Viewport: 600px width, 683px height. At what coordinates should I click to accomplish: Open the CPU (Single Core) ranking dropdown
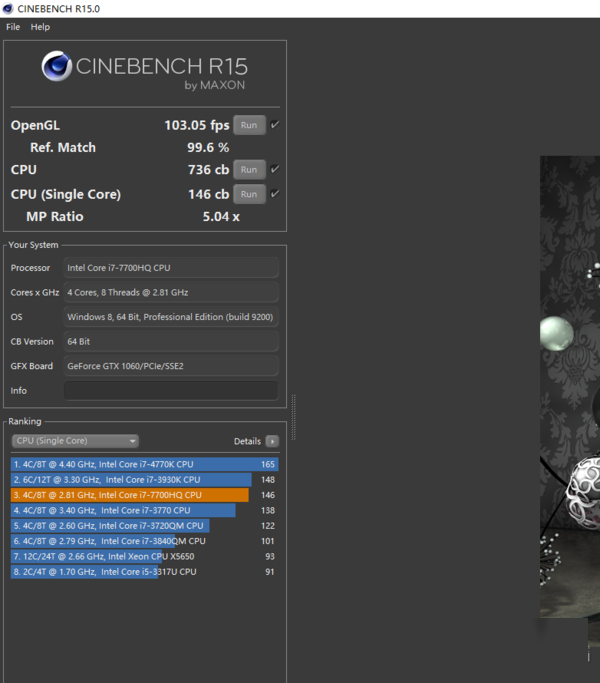tap(75, 441)
